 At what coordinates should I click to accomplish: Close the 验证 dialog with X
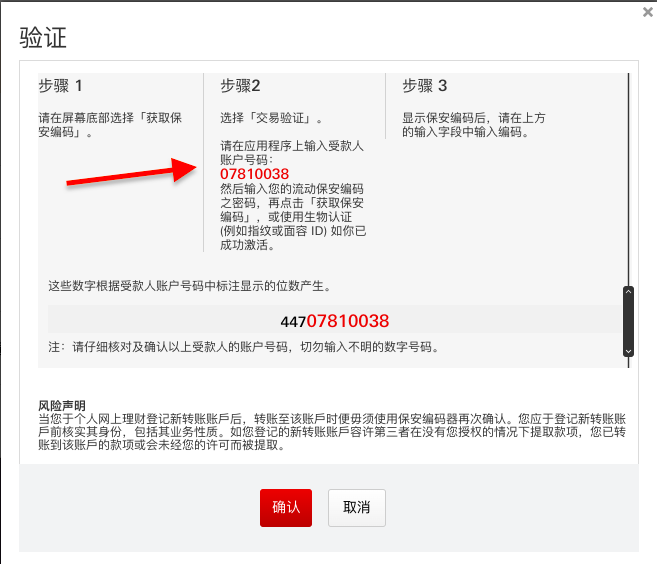(x=648, y=13)
